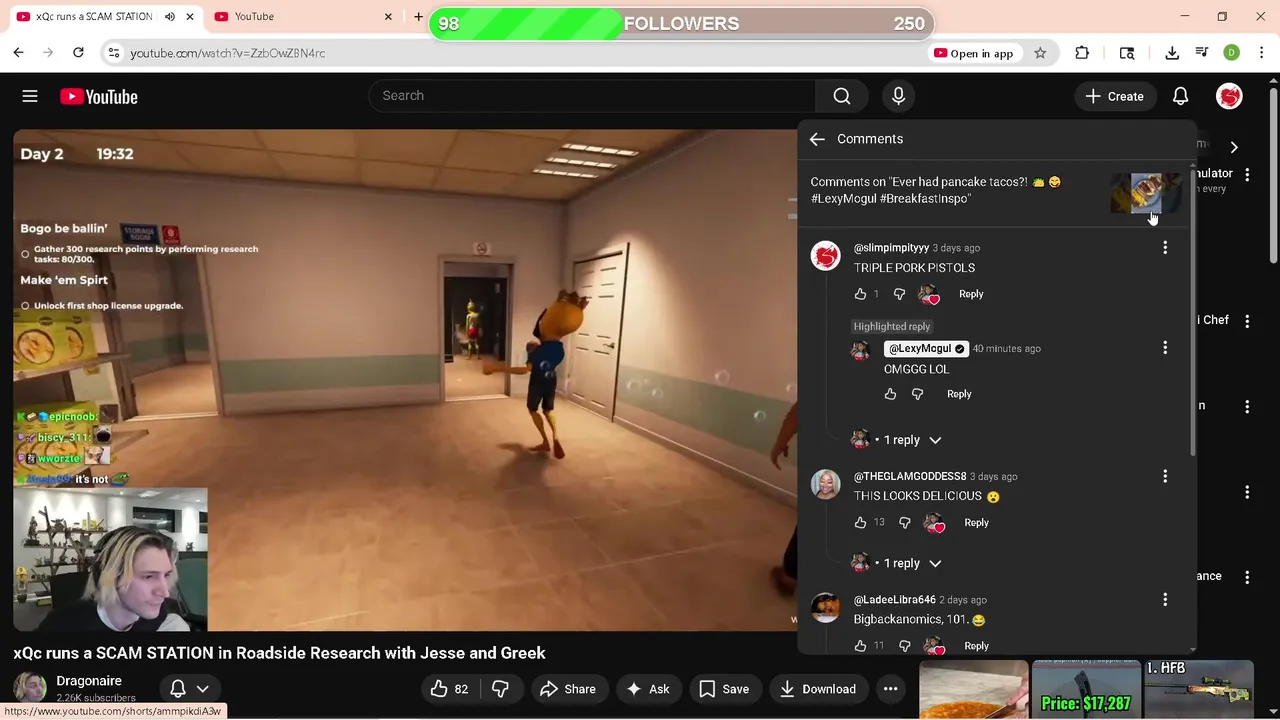The image size is (1280, 720).
Task: Open the media controls toolbar icon
Action: pos(1202,53)
